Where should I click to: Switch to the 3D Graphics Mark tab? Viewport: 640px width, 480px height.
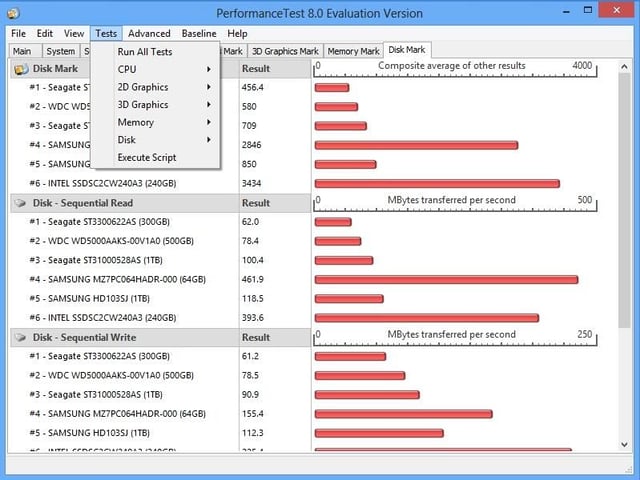(x=285, y=51)
